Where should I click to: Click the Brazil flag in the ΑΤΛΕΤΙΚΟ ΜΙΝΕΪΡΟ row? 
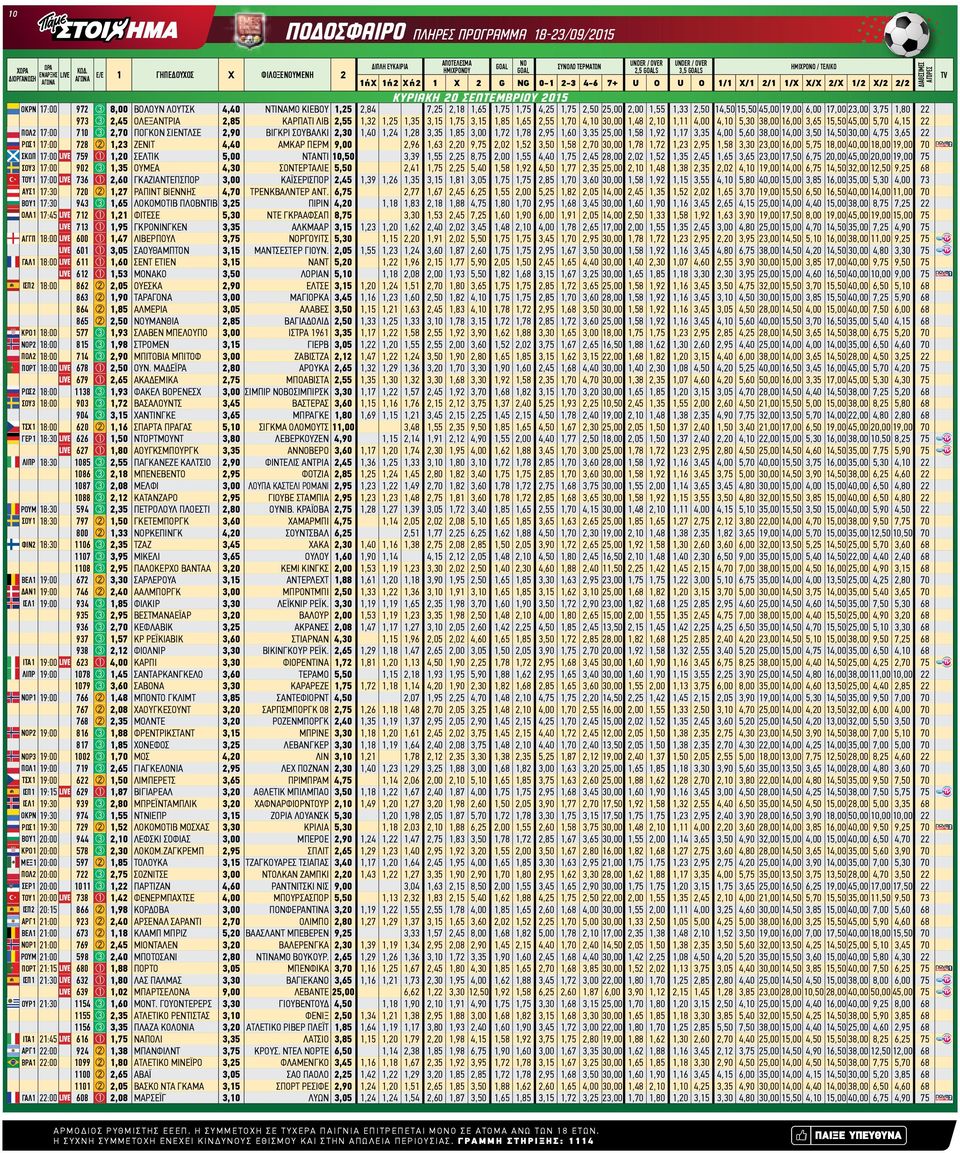coord(12,1063)
